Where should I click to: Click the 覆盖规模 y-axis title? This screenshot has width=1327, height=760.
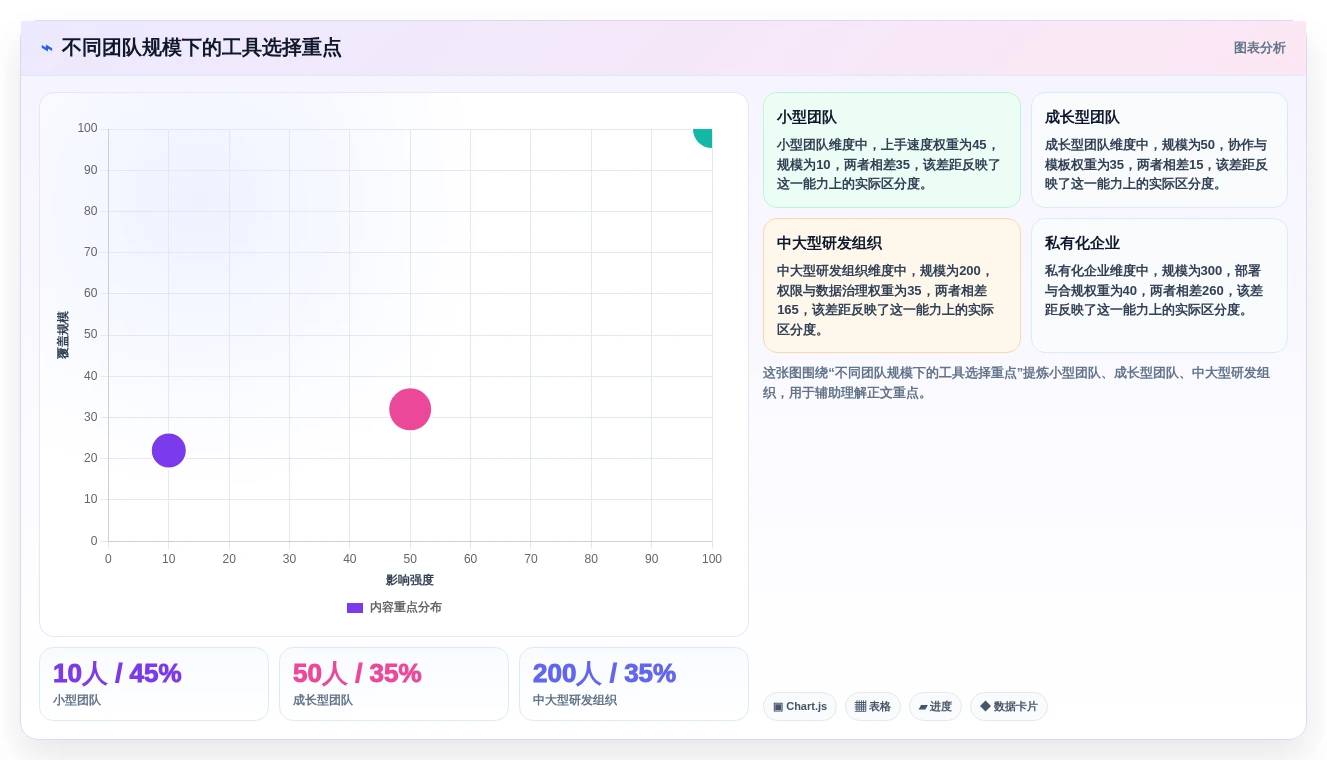(63, 335)
